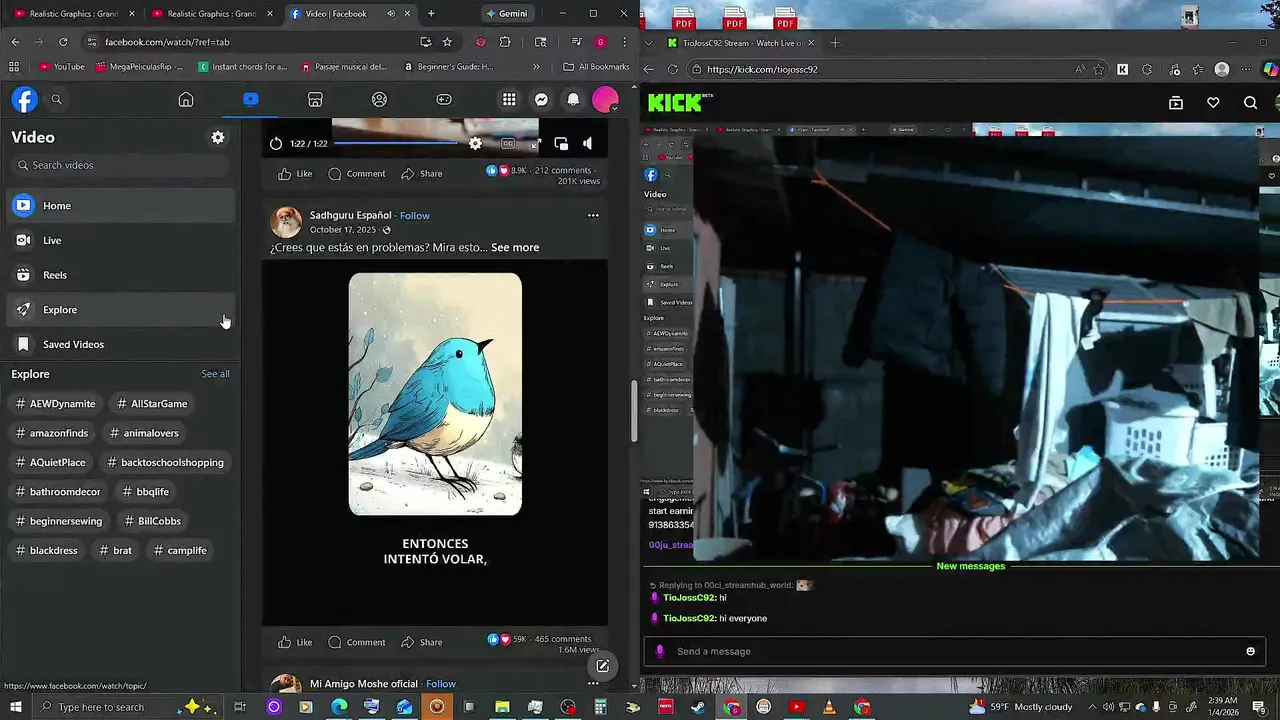Click See all next to Explore
The image size is (1280, 720).
(x=215, y=374)
